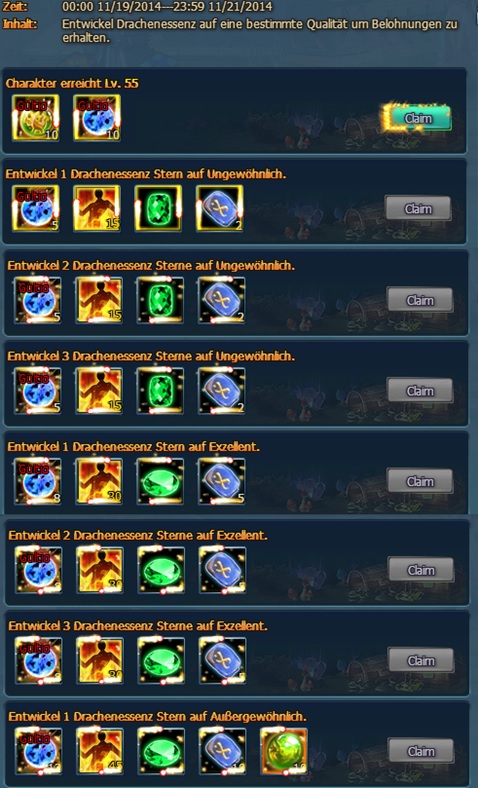Select the blue orb icon in Lv. 55 row
This screenshot has width=478, height=788.
(97, 118)
